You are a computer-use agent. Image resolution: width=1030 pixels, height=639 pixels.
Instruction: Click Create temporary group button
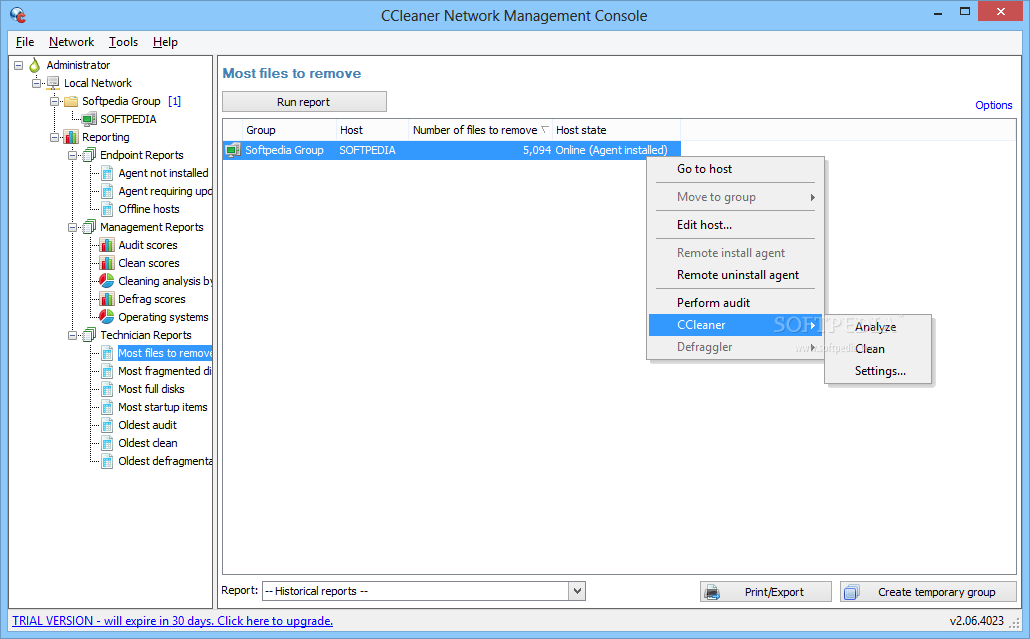928,592
